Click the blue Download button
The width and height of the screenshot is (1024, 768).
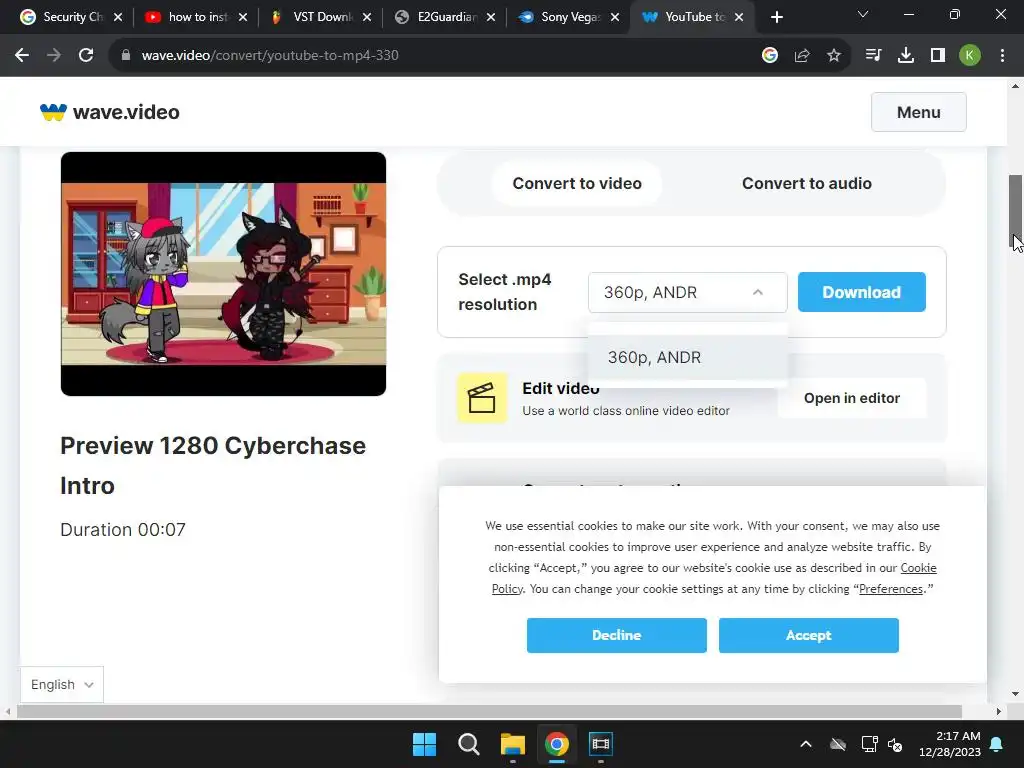tap(861, 292)
